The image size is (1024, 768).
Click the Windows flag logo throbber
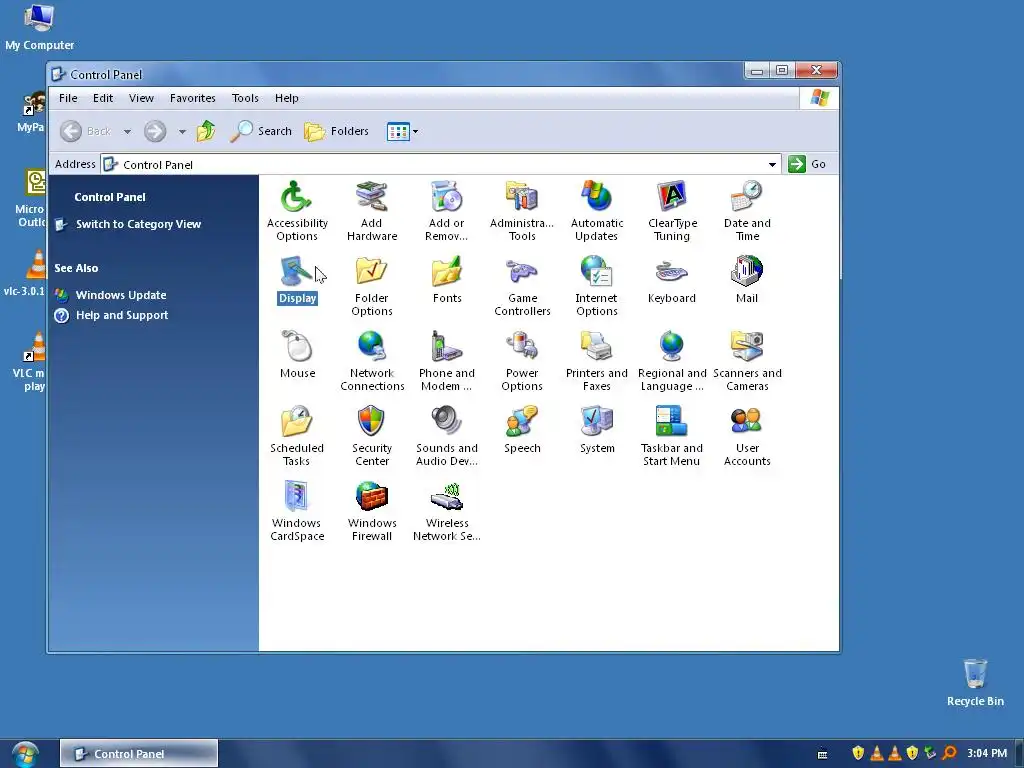click(x=820, y=98)
